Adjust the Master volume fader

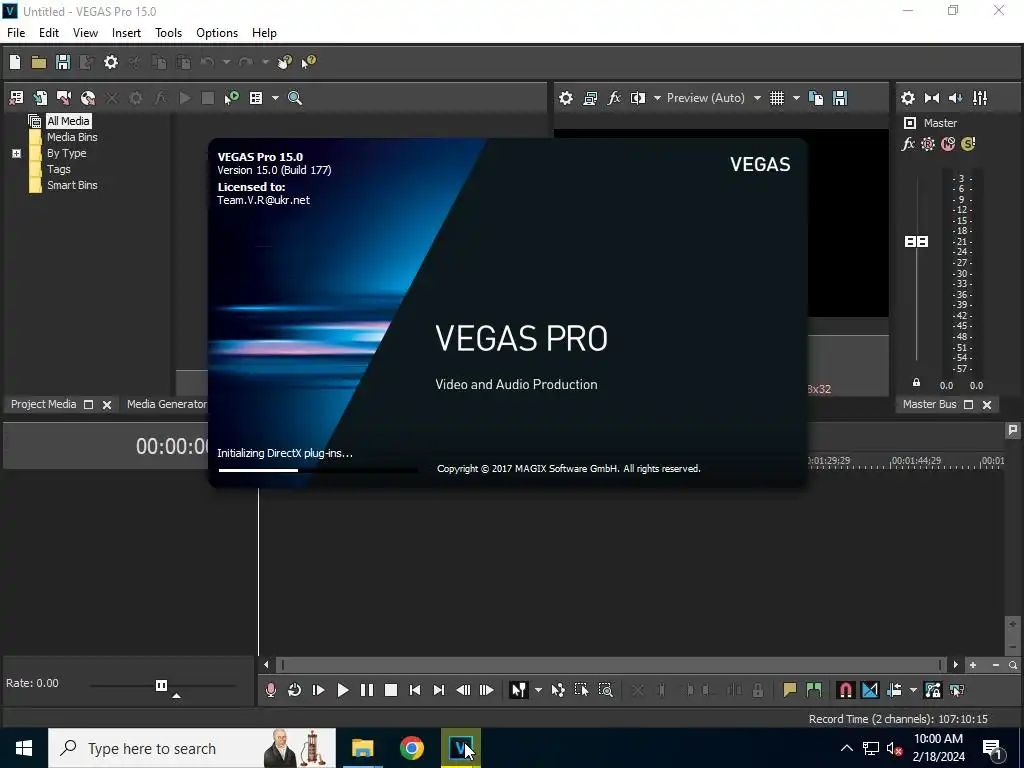click(x=916, y=242)
